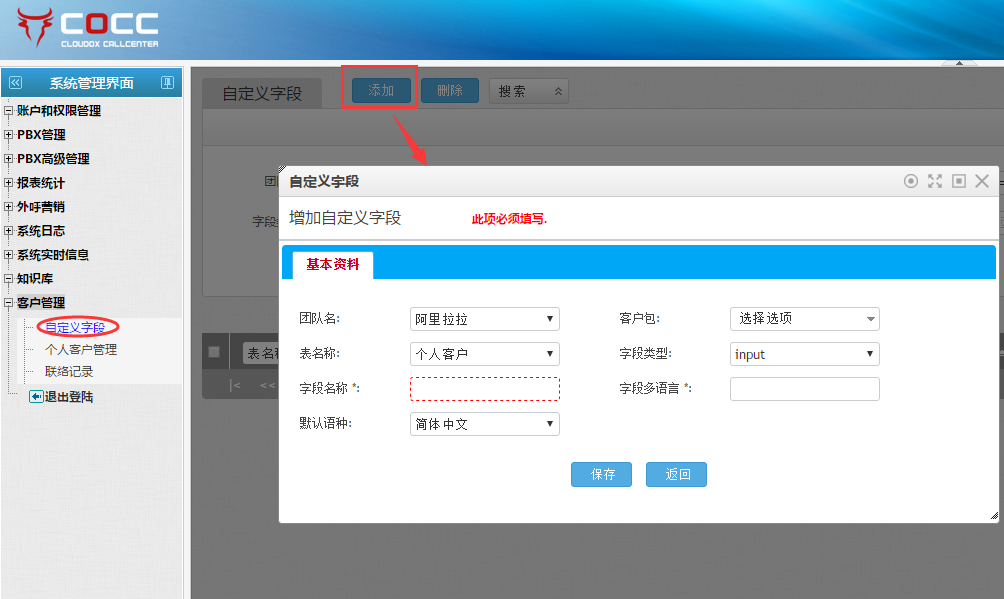Click the 返回 button
The image size is (1004, 599).
(676, 474)
